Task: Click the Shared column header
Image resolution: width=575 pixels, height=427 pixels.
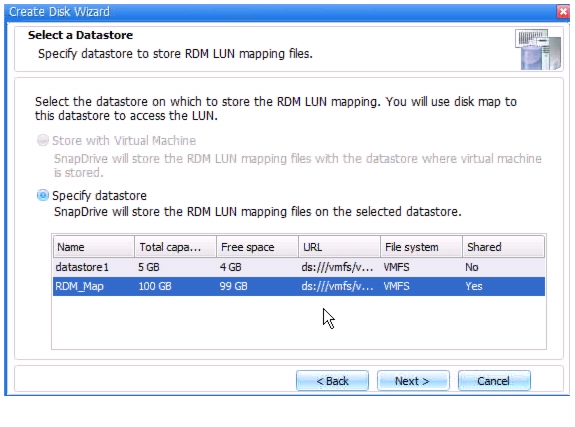Action: tap(503, 247)
